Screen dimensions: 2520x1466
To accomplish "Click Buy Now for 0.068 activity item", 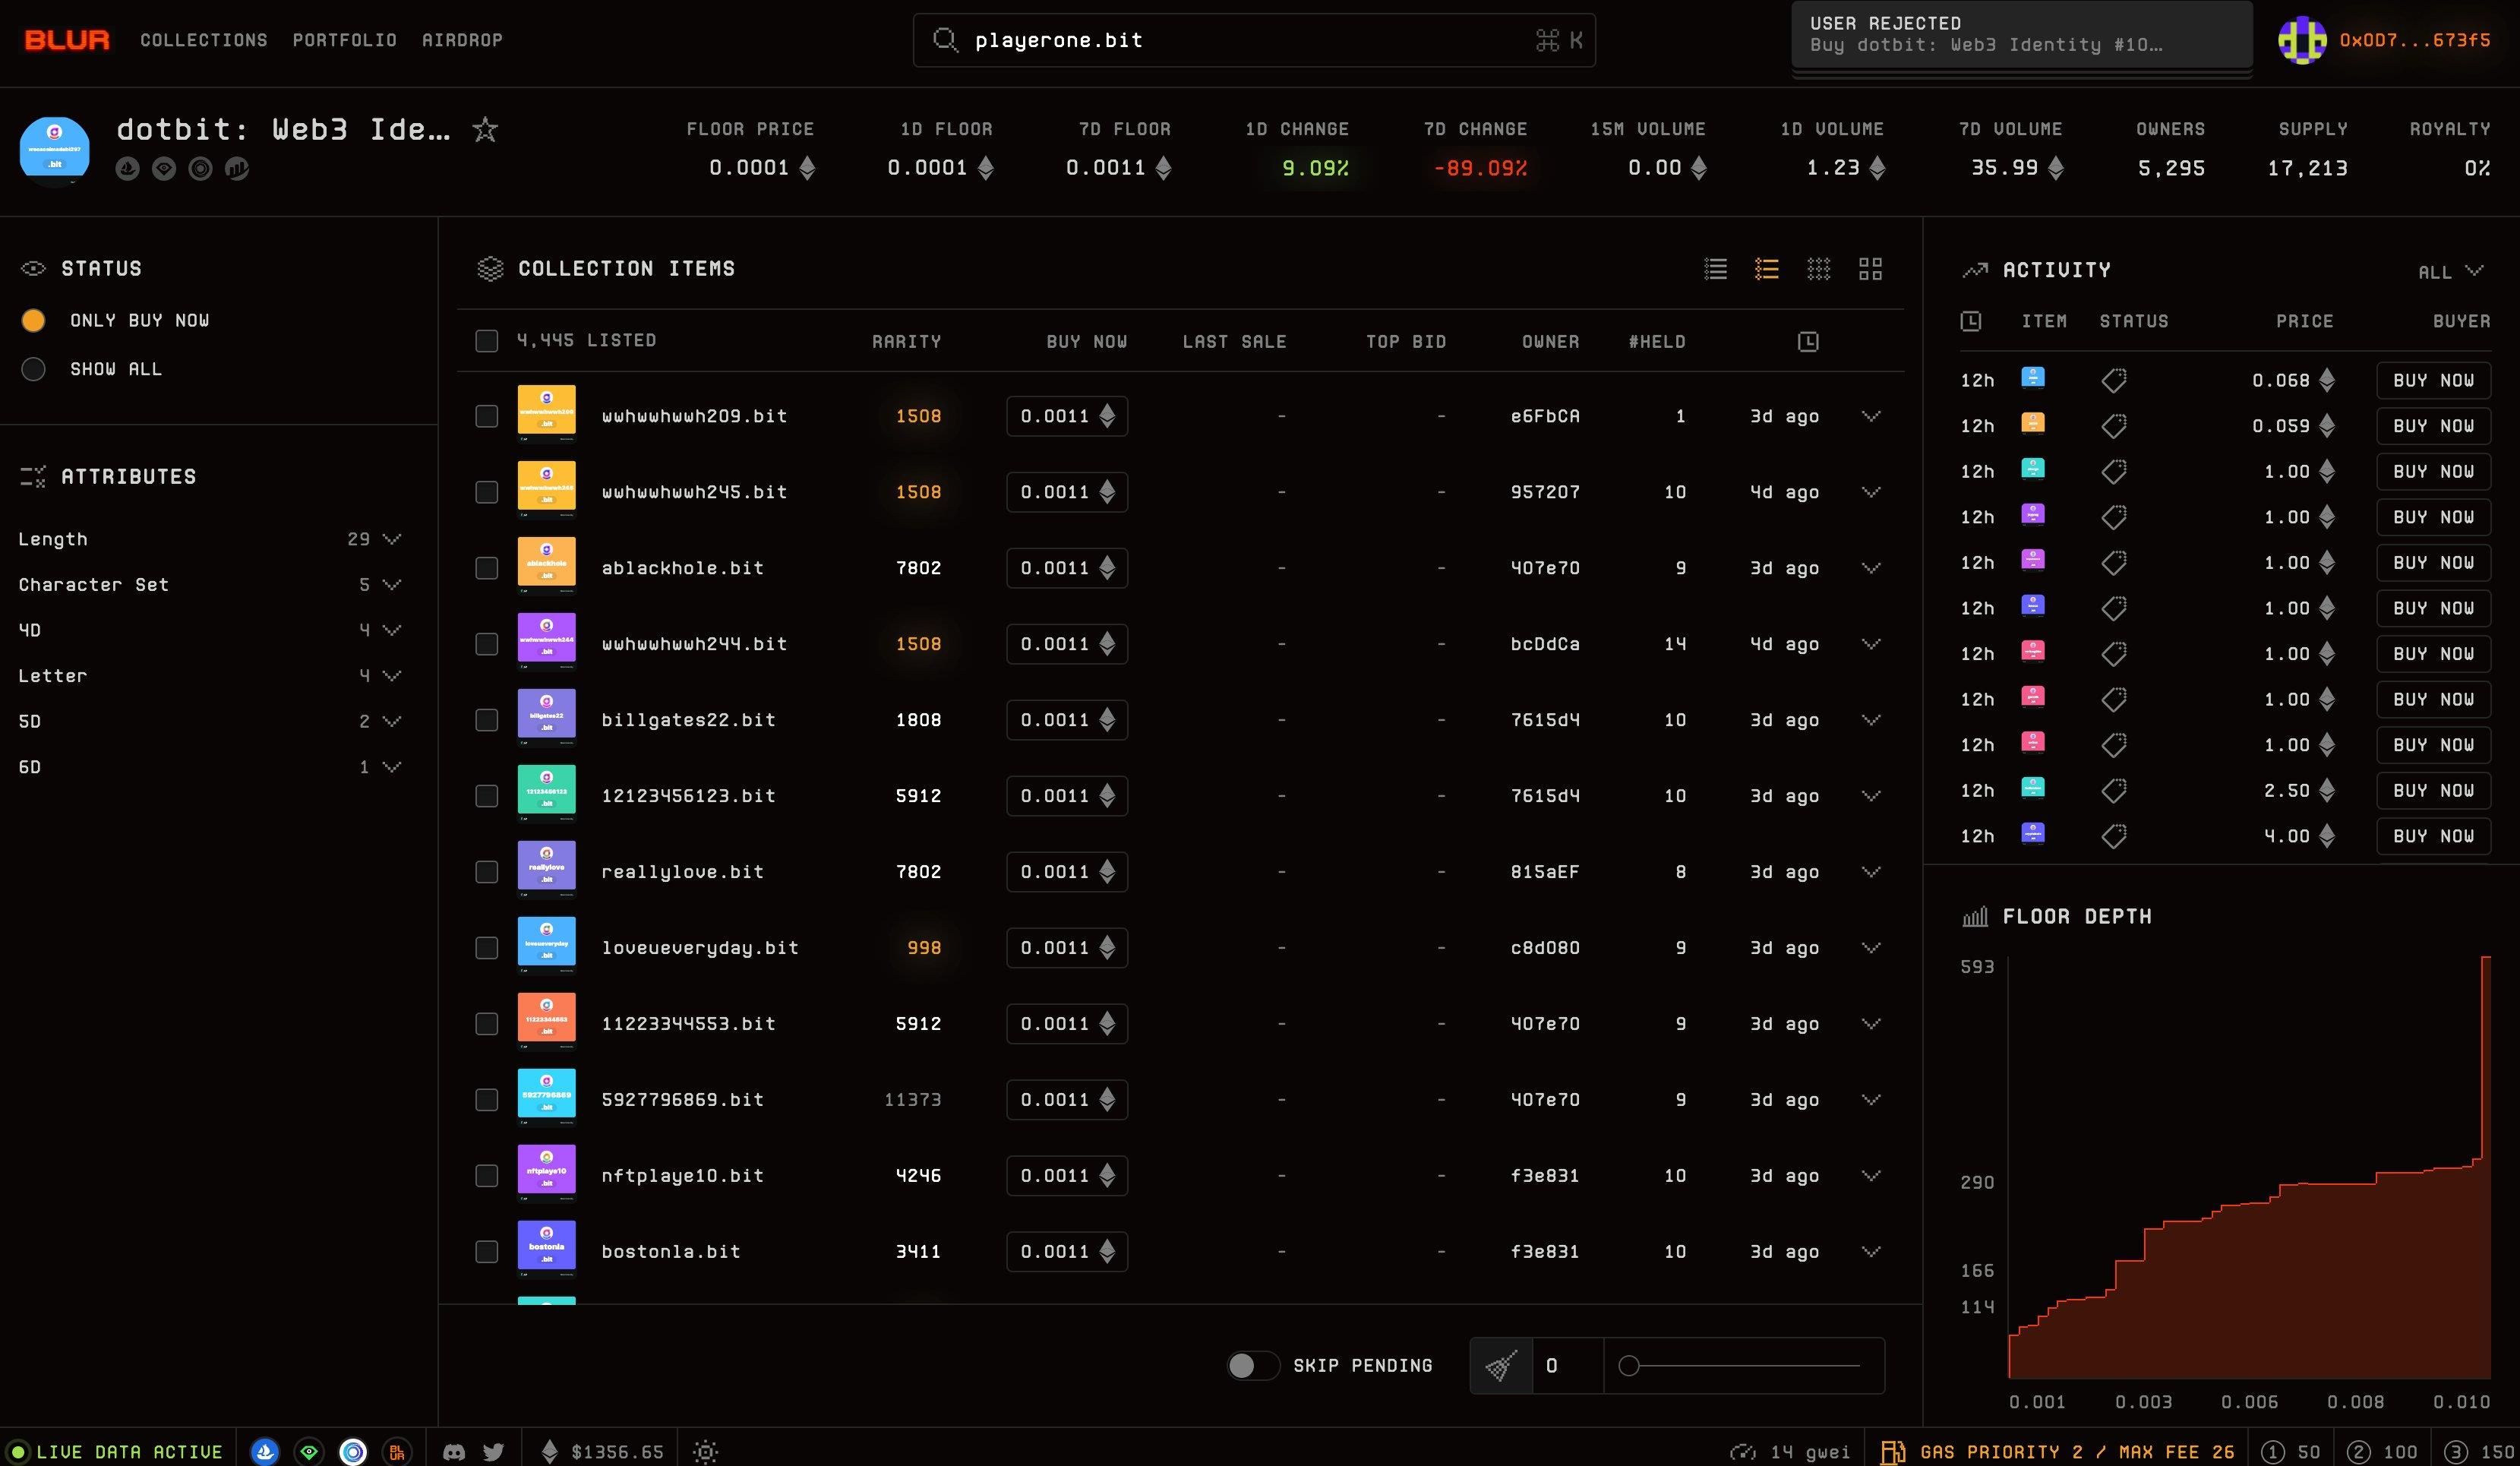I will 2433,381.
